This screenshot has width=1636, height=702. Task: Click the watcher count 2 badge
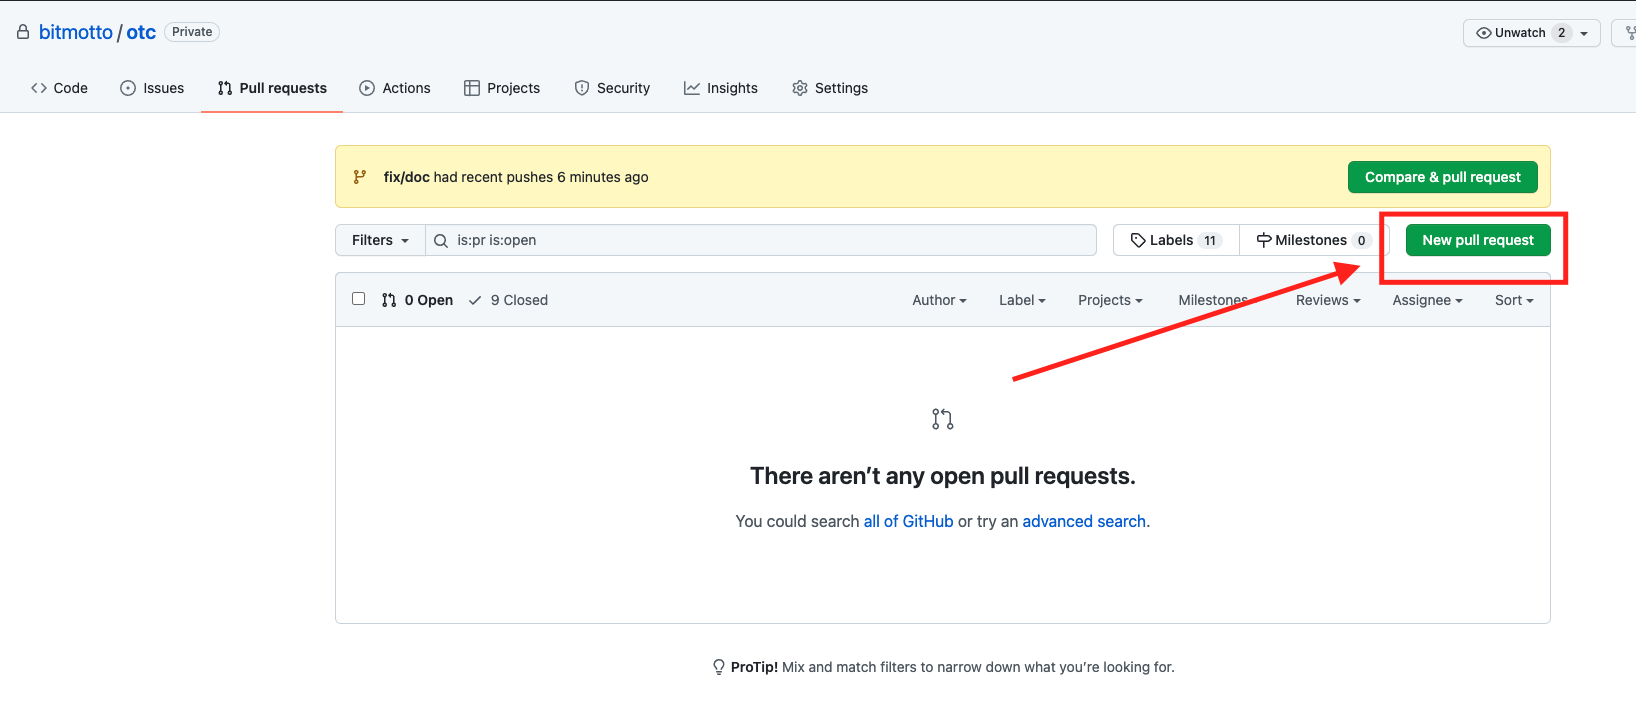(x=1562, y=33)
